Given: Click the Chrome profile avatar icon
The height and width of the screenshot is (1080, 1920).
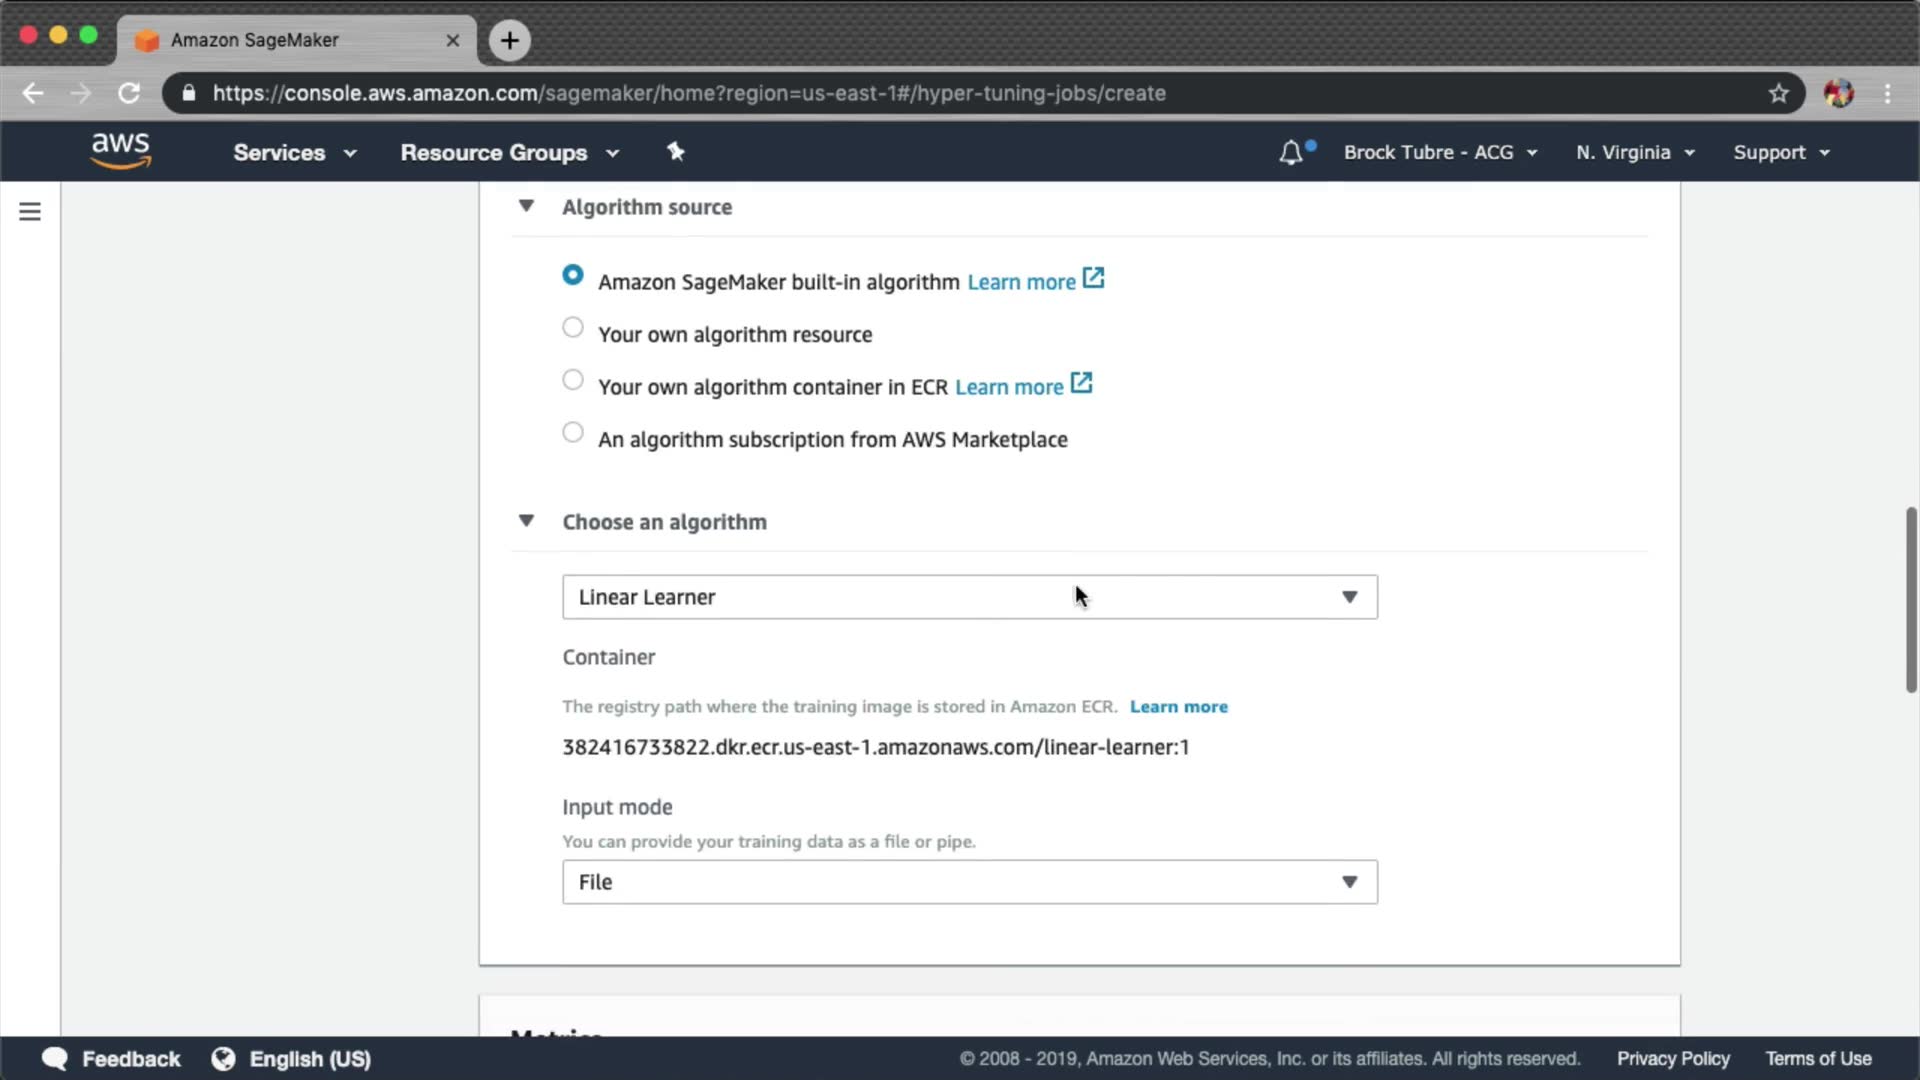Looking at the screenshot, I should coord(1838,93).
